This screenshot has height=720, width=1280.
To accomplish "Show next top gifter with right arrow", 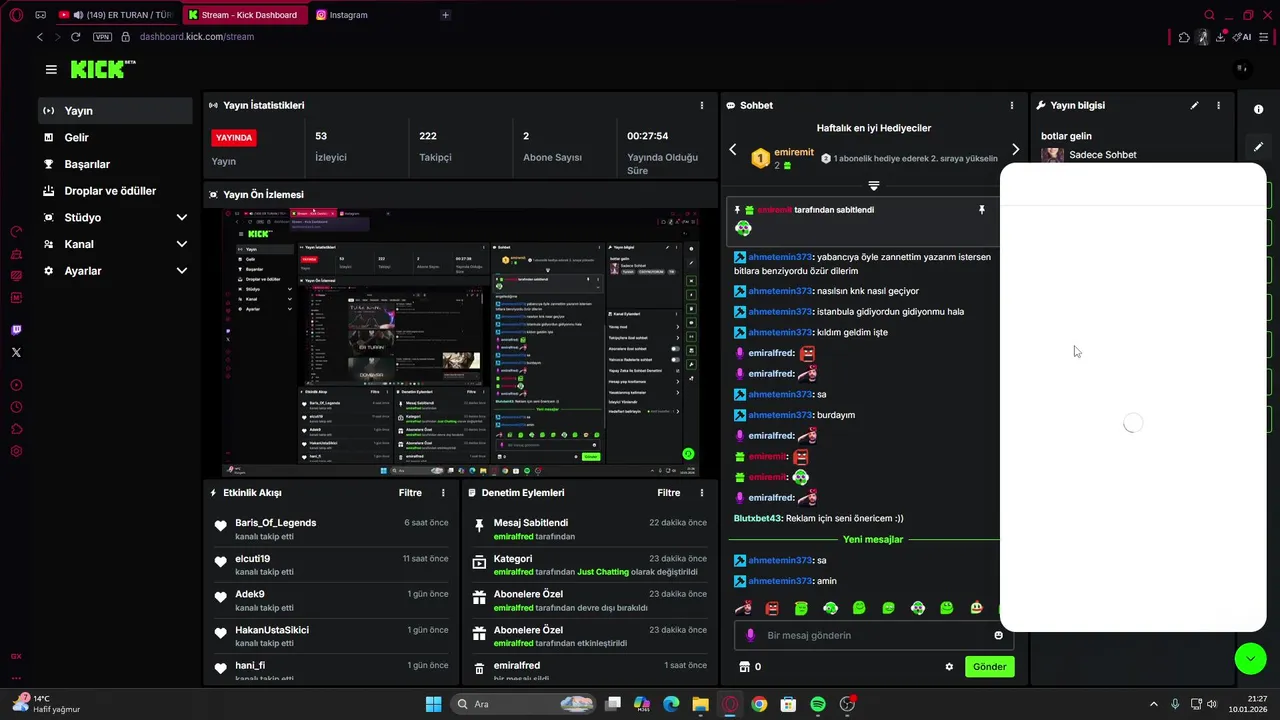I will (1015, 150).
